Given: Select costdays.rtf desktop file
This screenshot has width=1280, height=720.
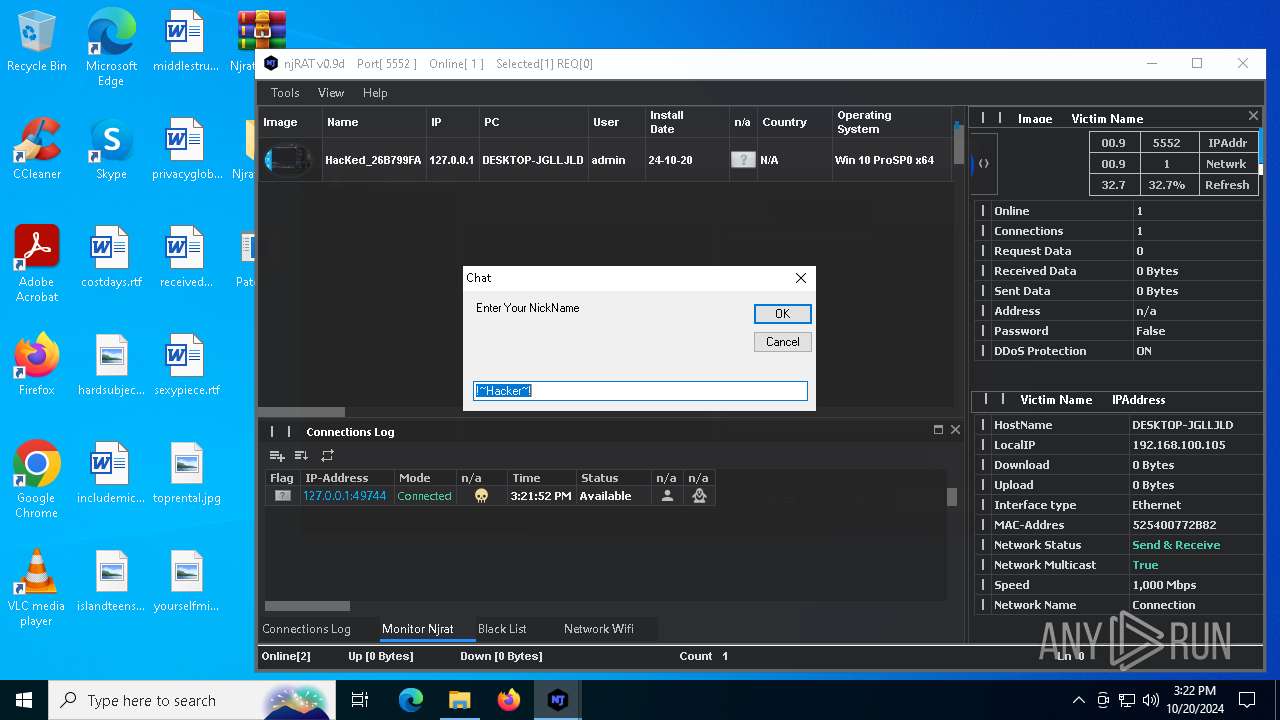Looking at the screenshot, I should coord(111,258).
